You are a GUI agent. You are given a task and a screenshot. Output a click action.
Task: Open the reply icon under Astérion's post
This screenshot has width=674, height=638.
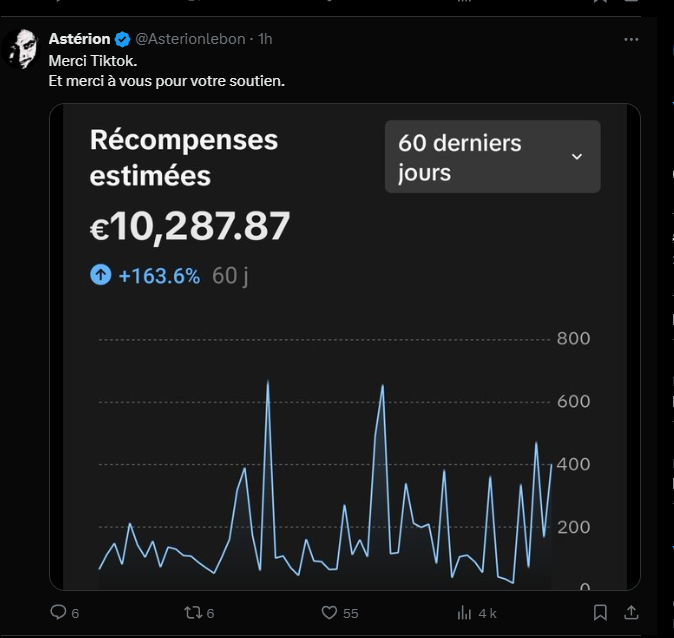click(x=58, y=612)
